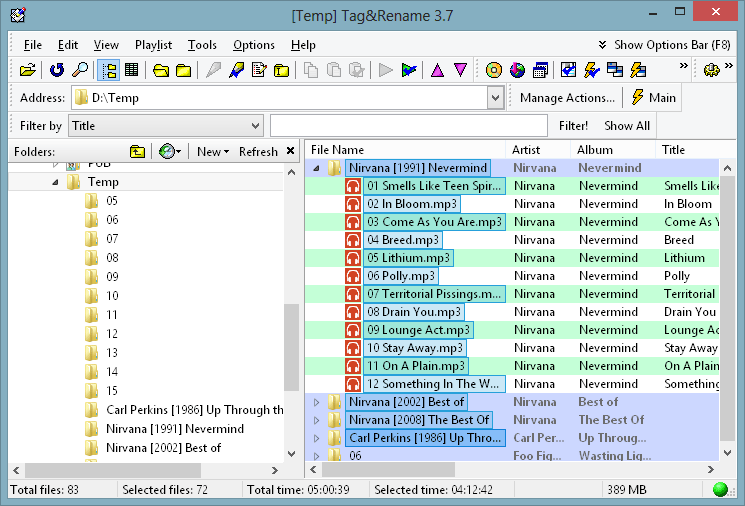Open the New dropdown in Folders panel

click(213, 152)
